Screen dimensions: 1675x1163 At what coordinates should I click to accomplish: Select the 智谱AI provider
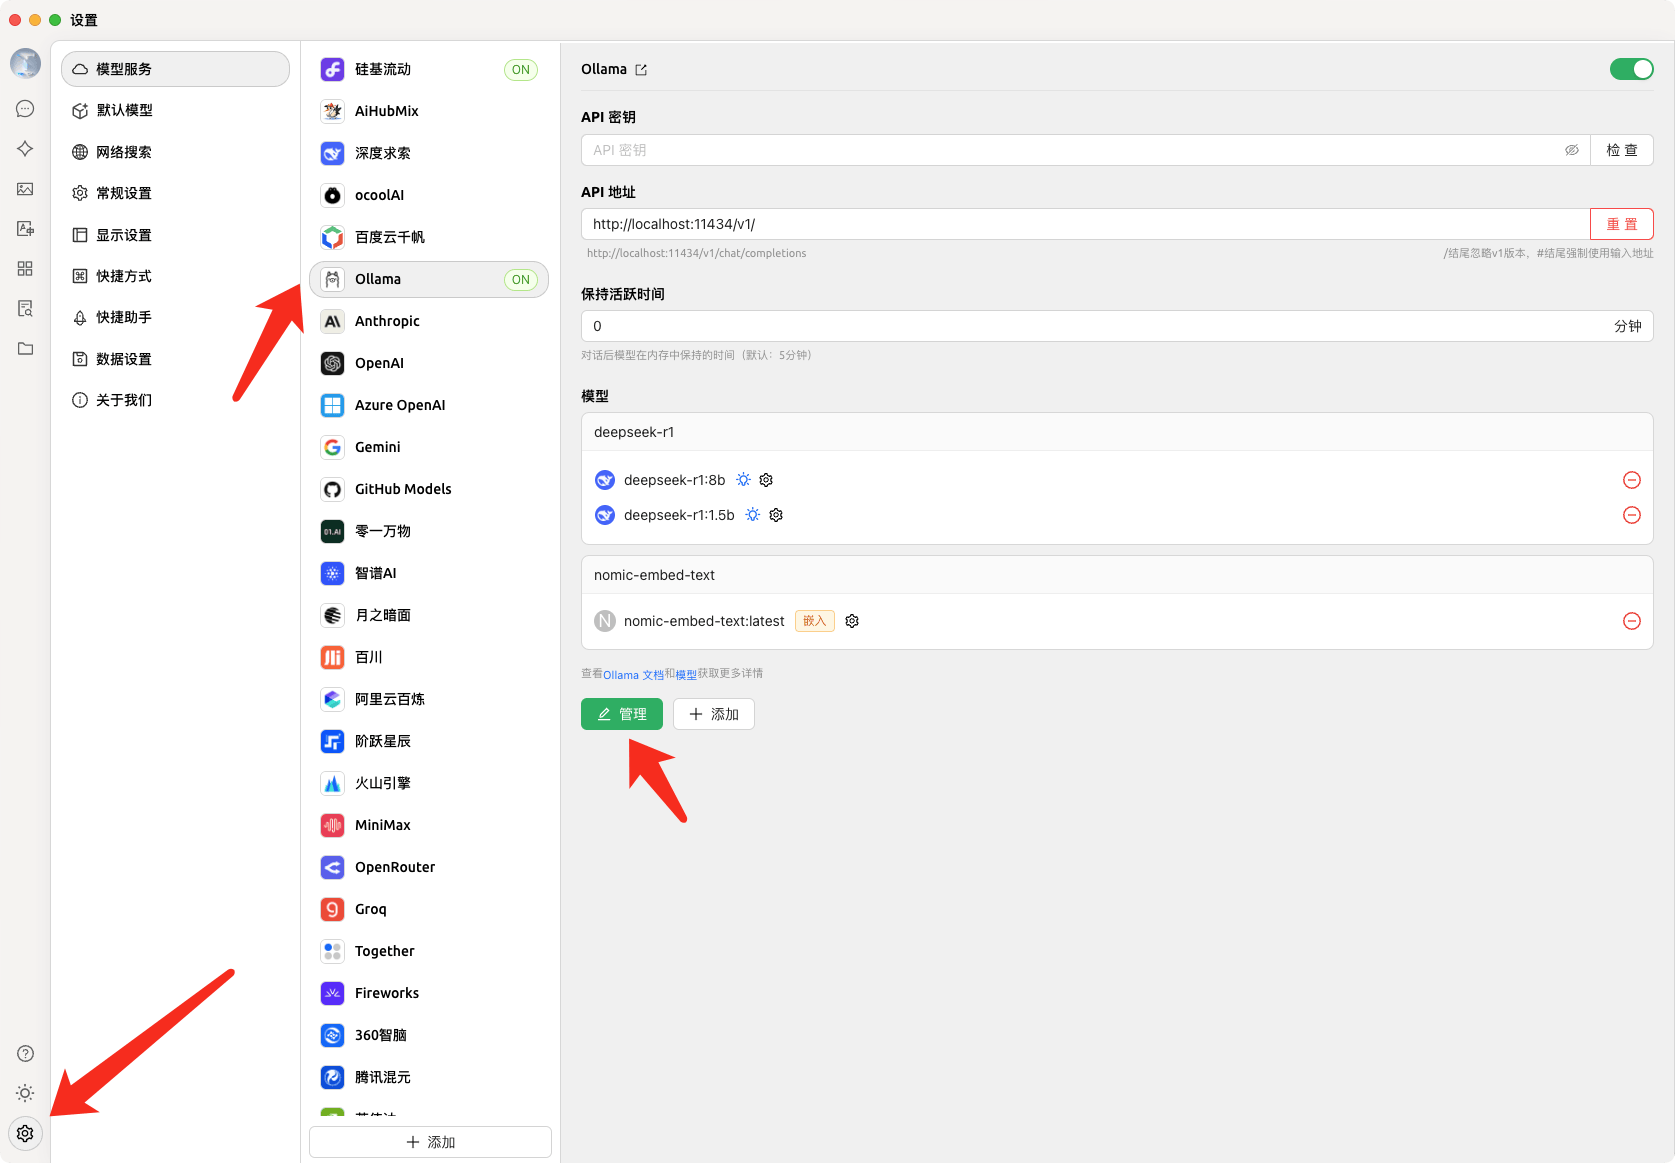coord(429,573)
